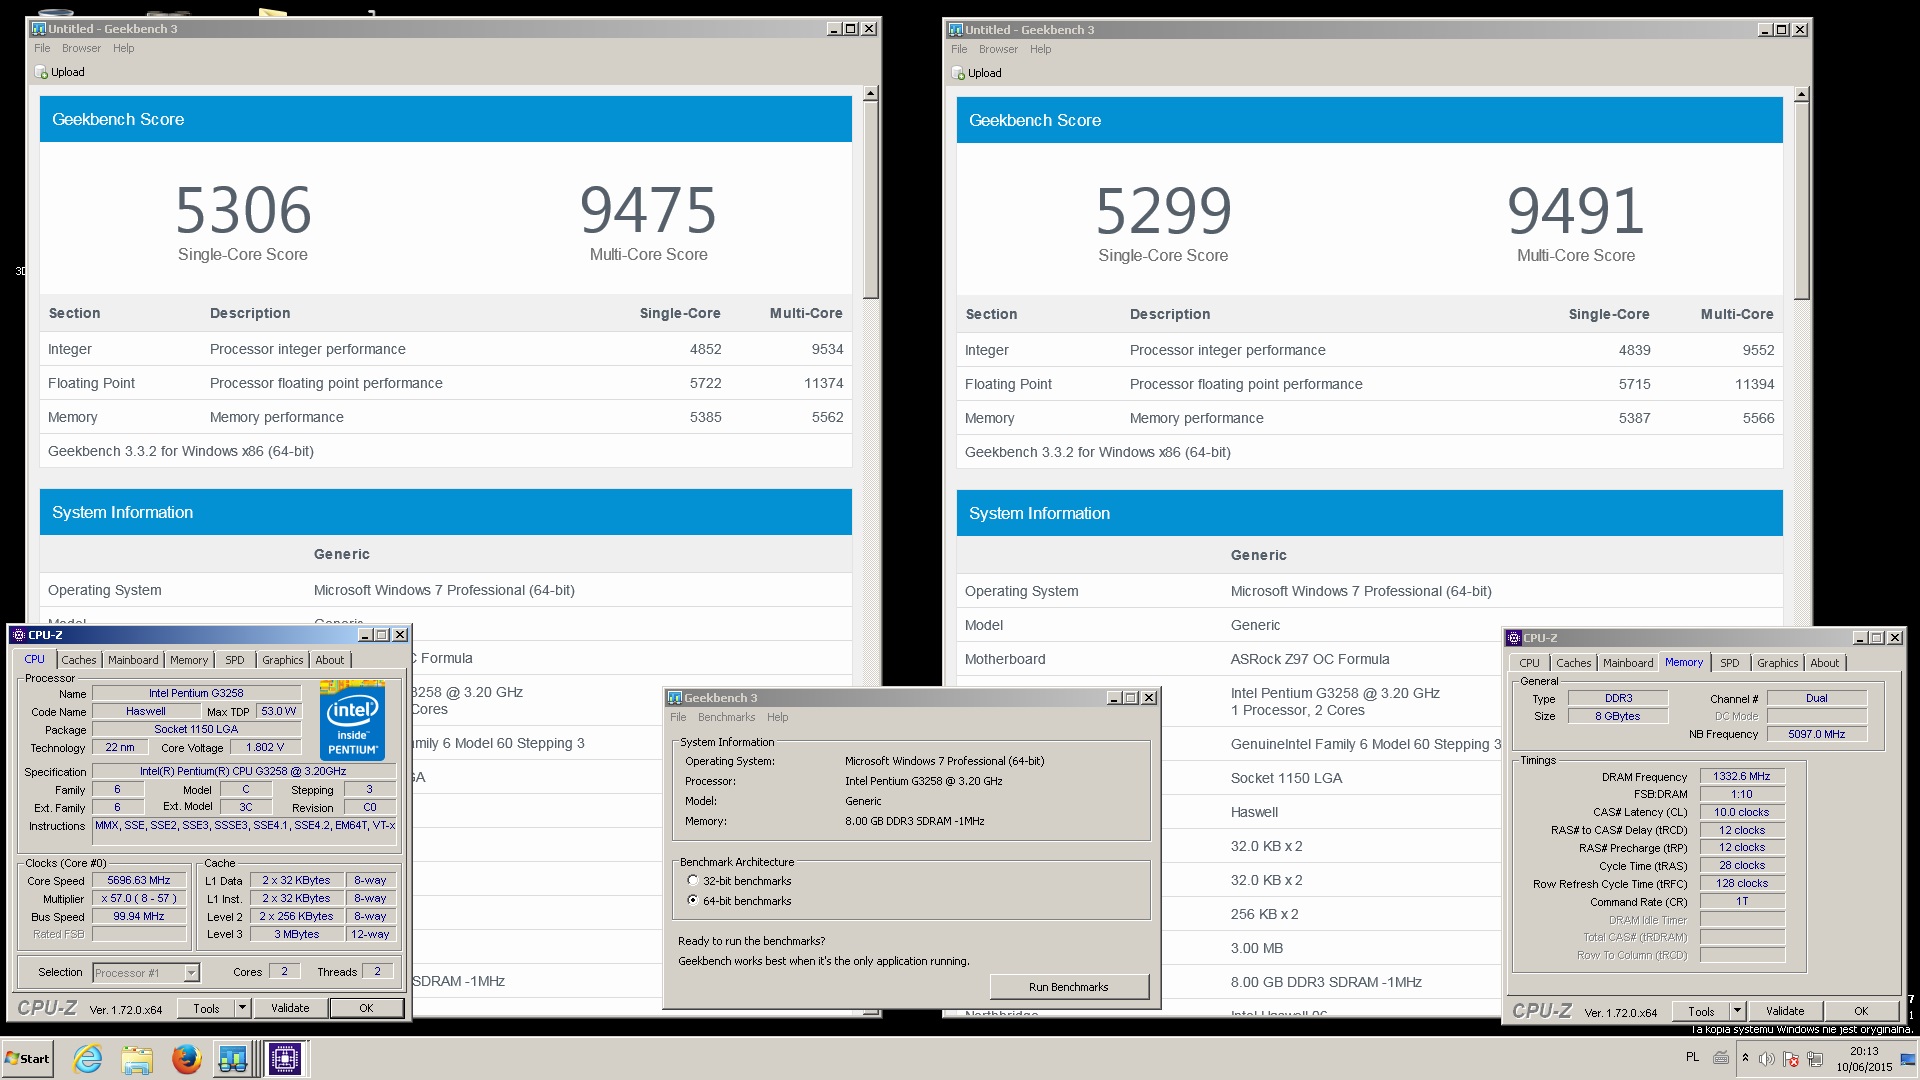Click scroll up arrow in left Geekbench window
Image resolution: width=1920 pixels, height=1080 pixels.
[x=871, y=93]
